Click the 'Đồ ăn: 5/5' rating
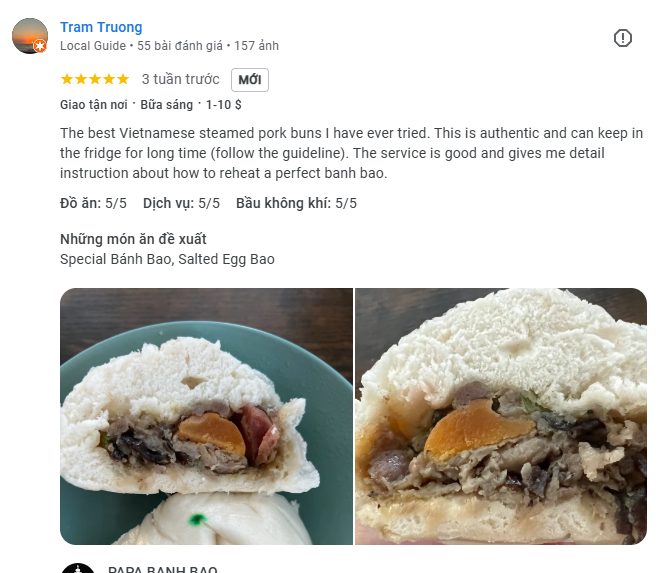Image resolution: width=668 pixels, height=573 pixels. click(x=93, y=203)
